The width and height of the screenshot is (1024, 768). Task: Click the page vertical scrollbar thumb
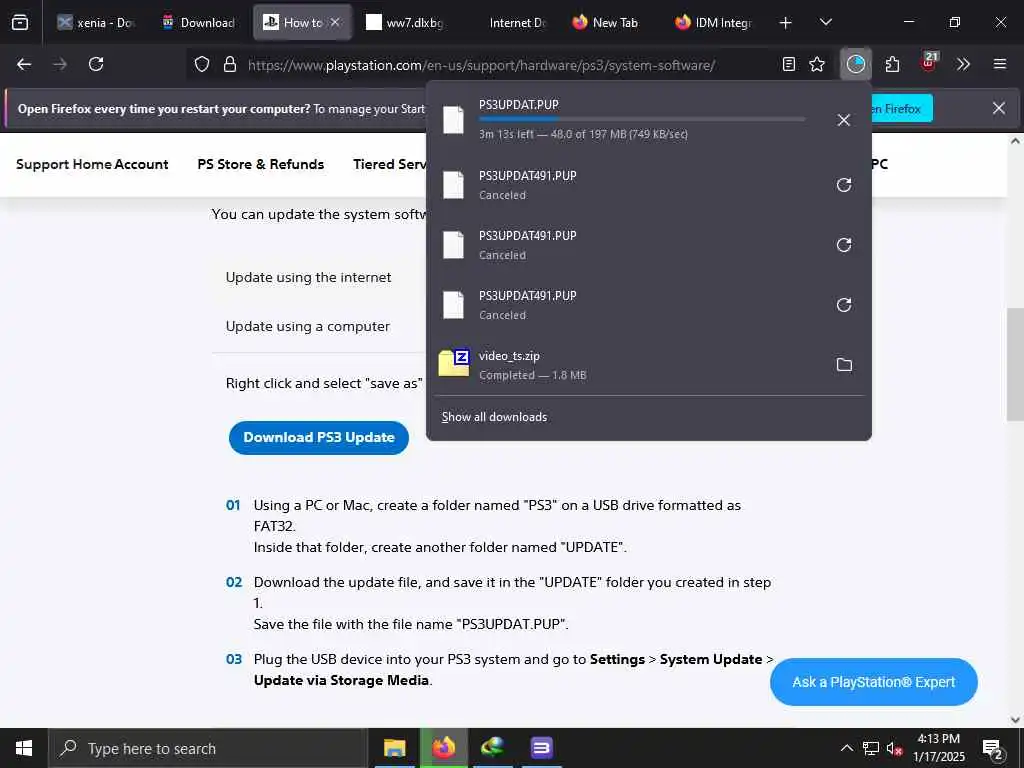(1015, 364)
